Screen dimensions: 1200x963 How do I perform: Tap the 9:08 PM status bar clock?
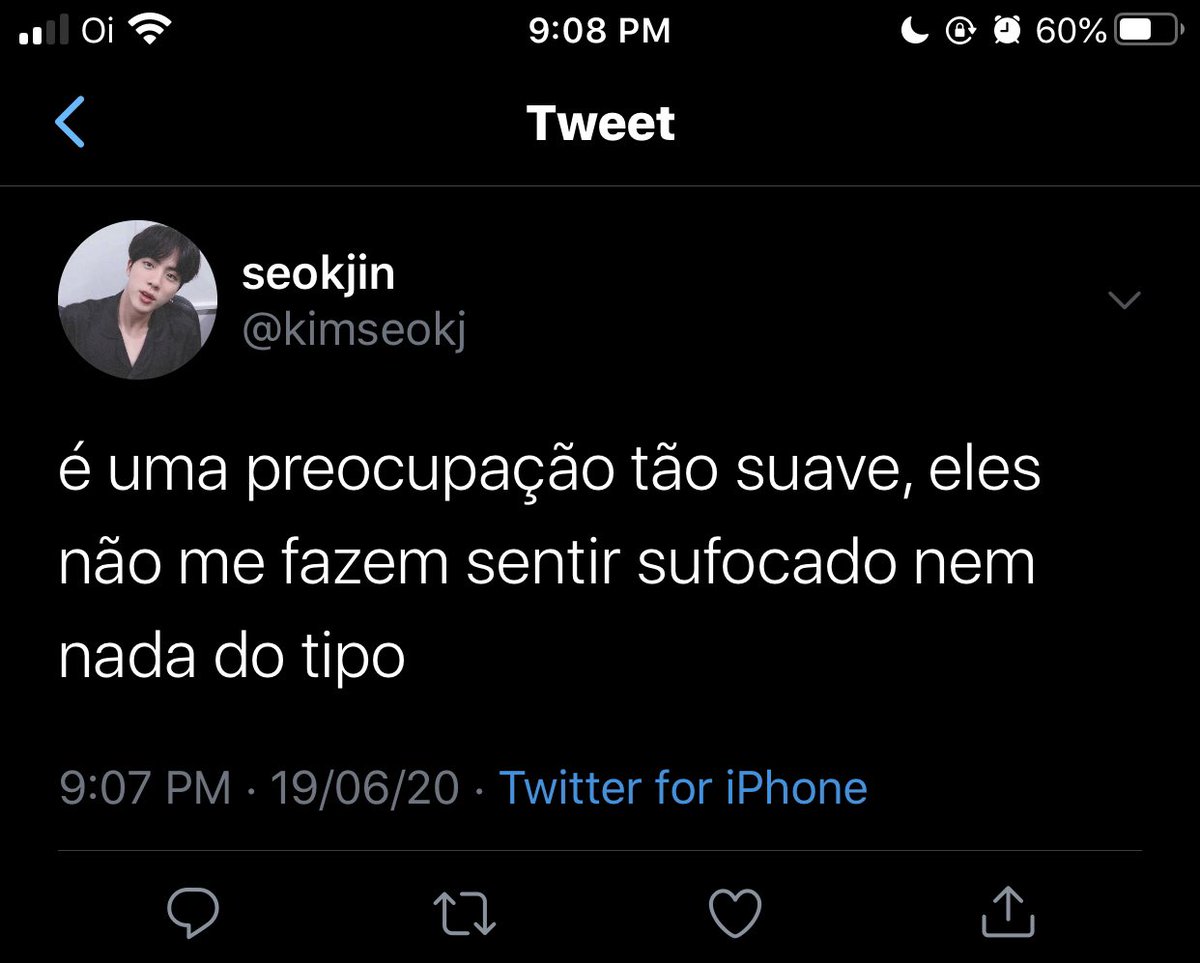(x=598, y=32)
